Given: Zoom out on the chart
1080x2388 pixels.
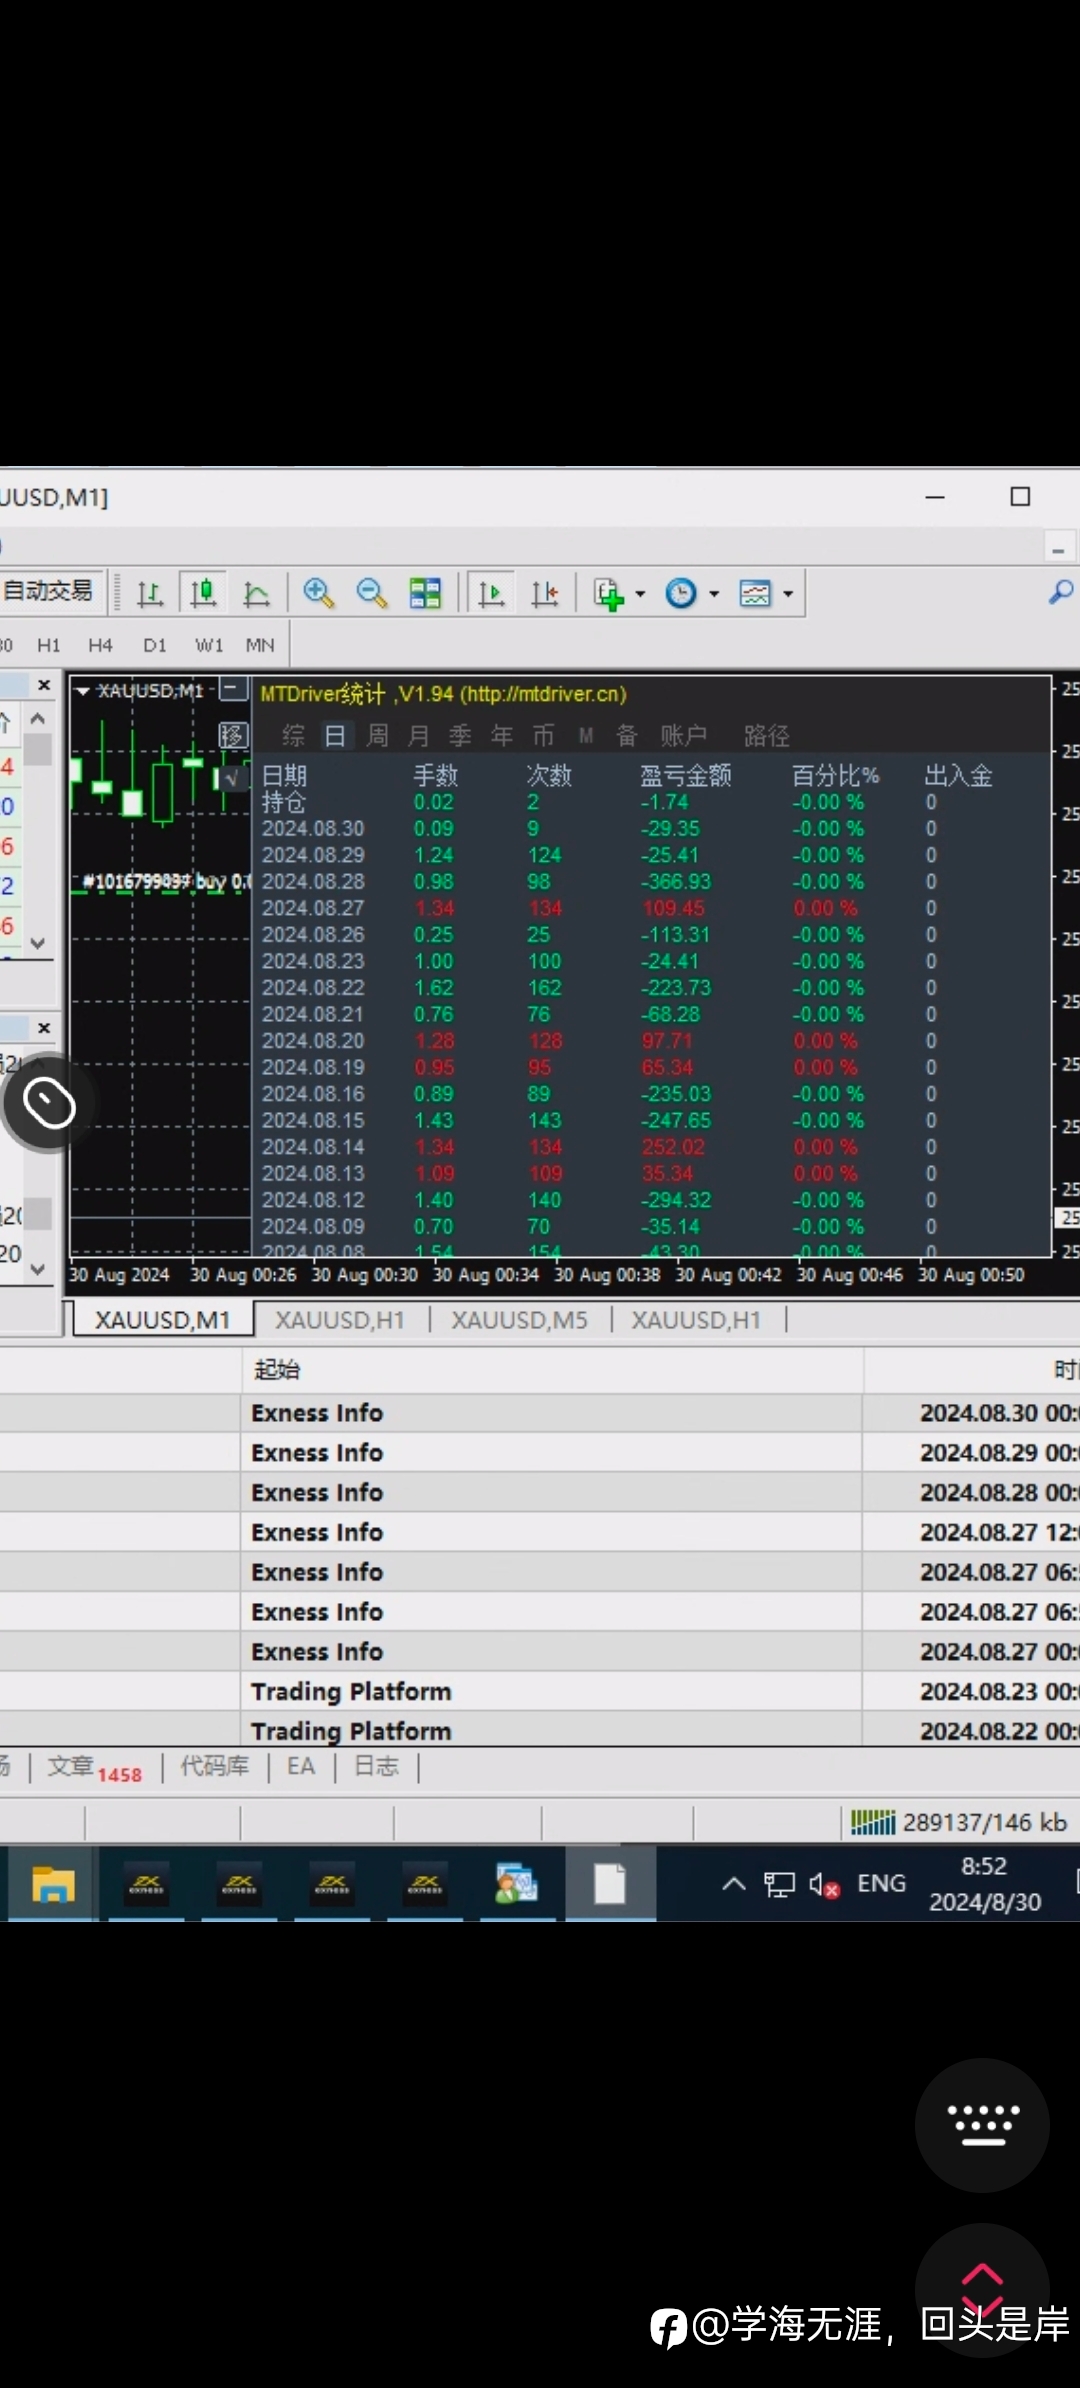Looking at the screenshot, I should tap(372, 593).
